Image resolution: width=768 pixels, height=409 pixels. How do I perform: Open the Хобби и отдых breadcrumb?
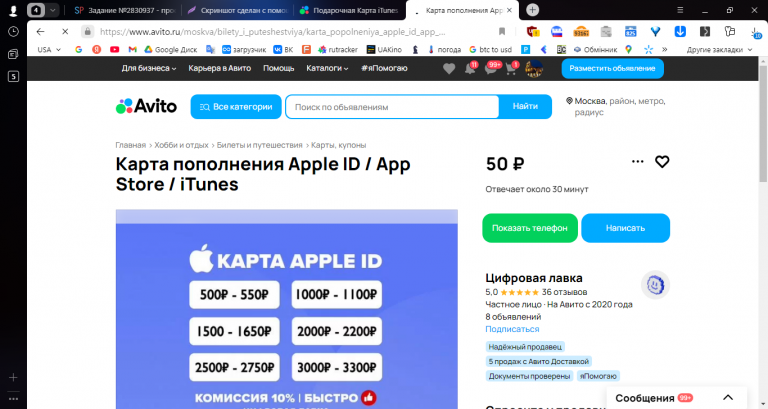point(181,145)
